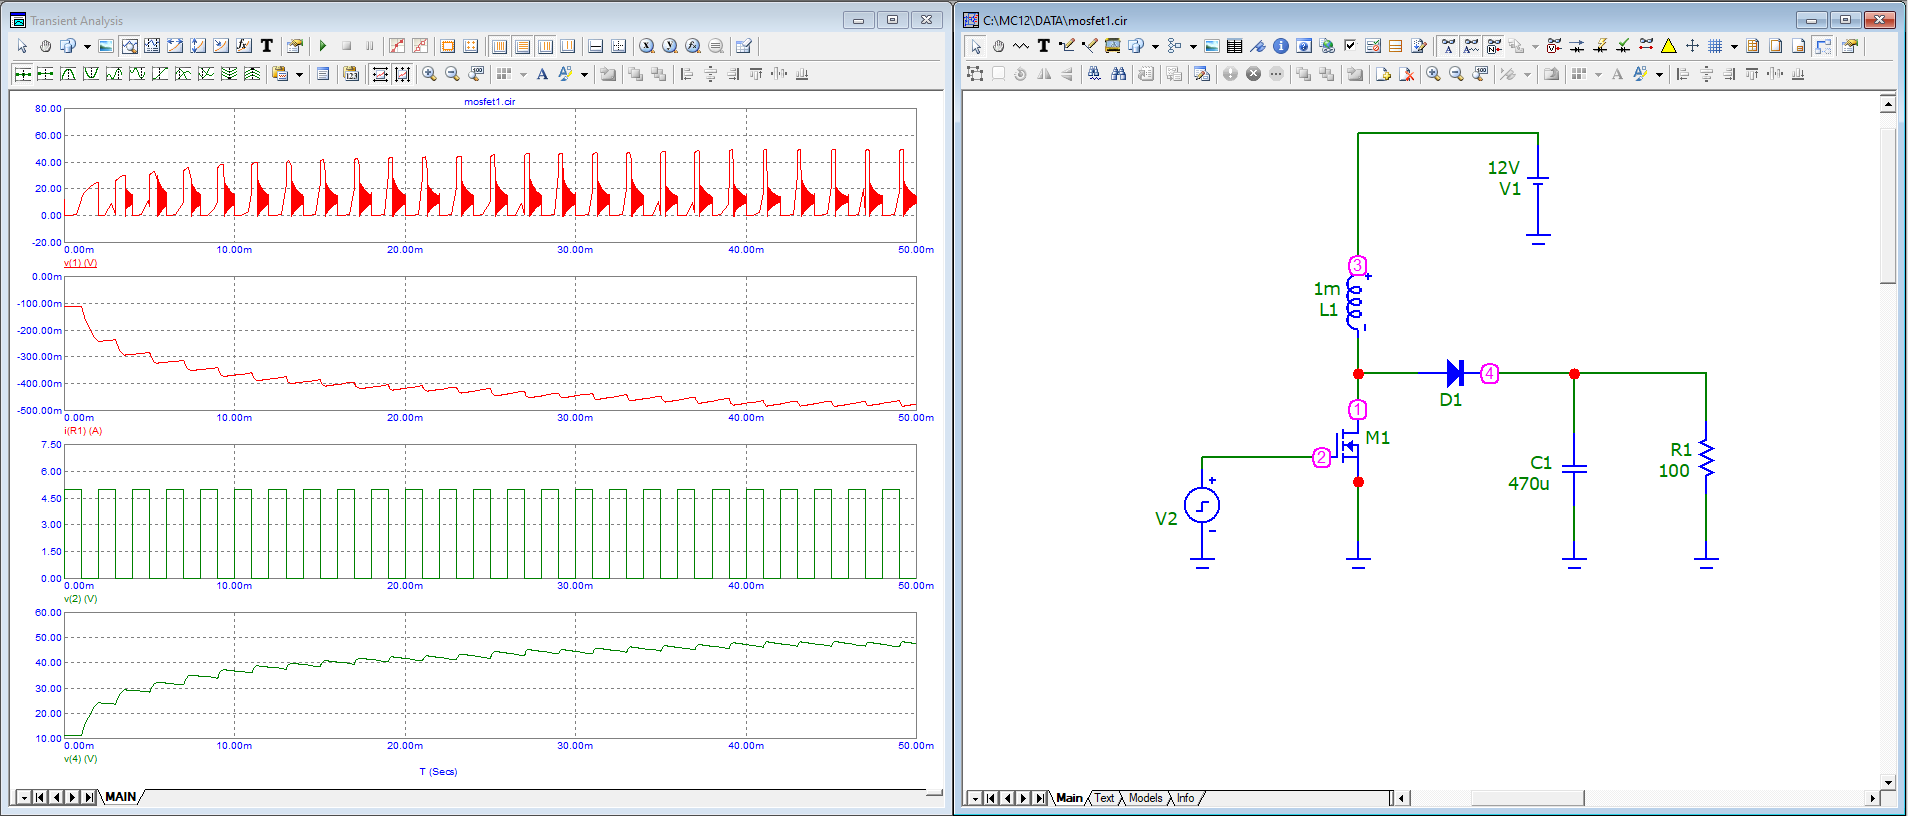
Task: Select the Text tool in schematic toolbar
Action: point(1043,46)
